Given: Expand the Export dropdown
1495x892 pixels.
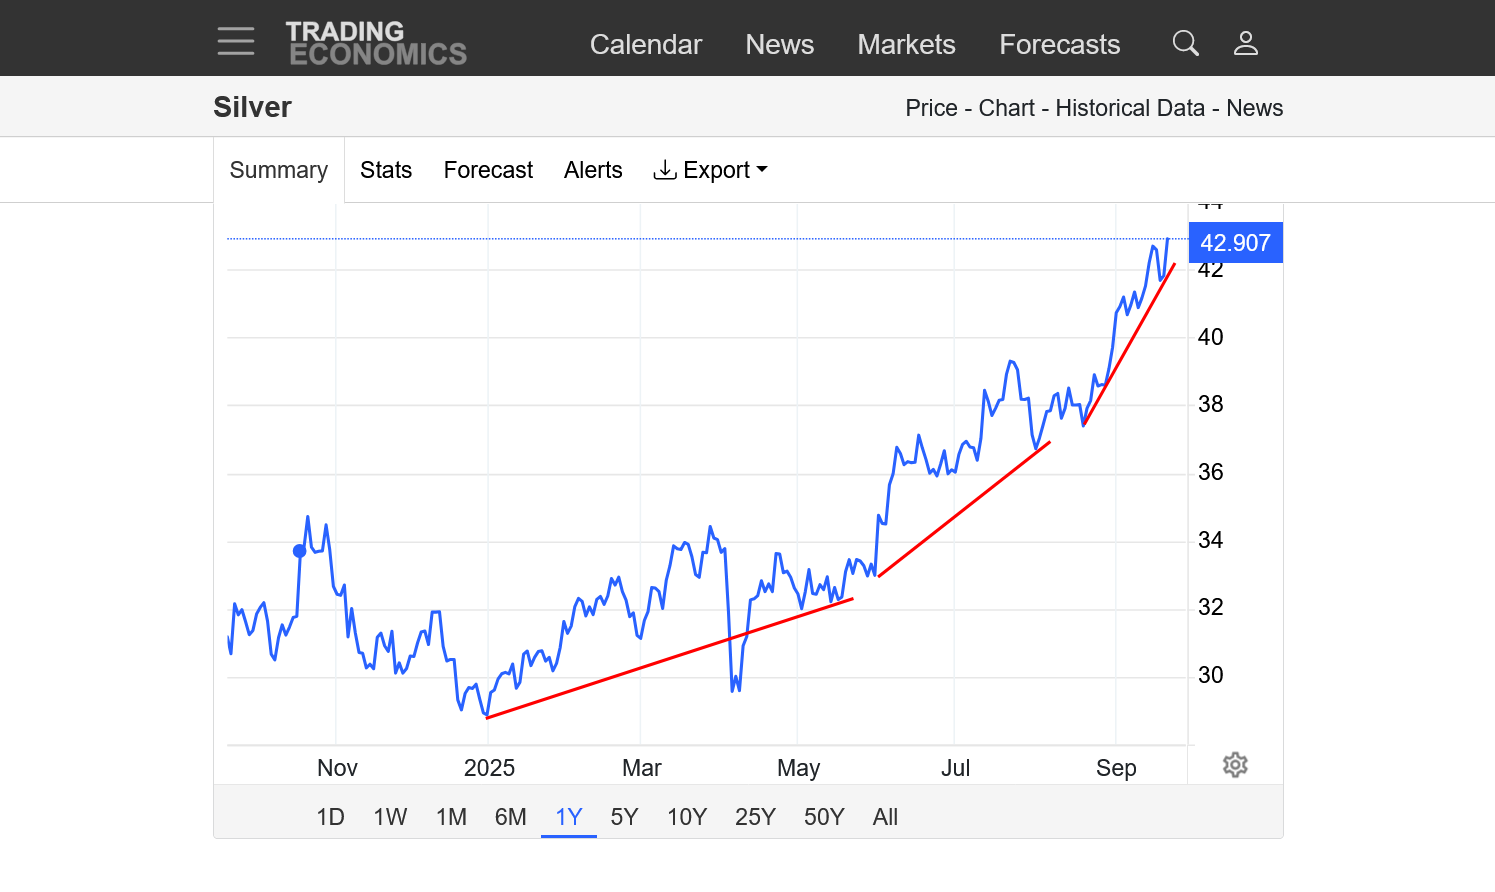Looking at the screenshot, I should [x=710, y=170].
